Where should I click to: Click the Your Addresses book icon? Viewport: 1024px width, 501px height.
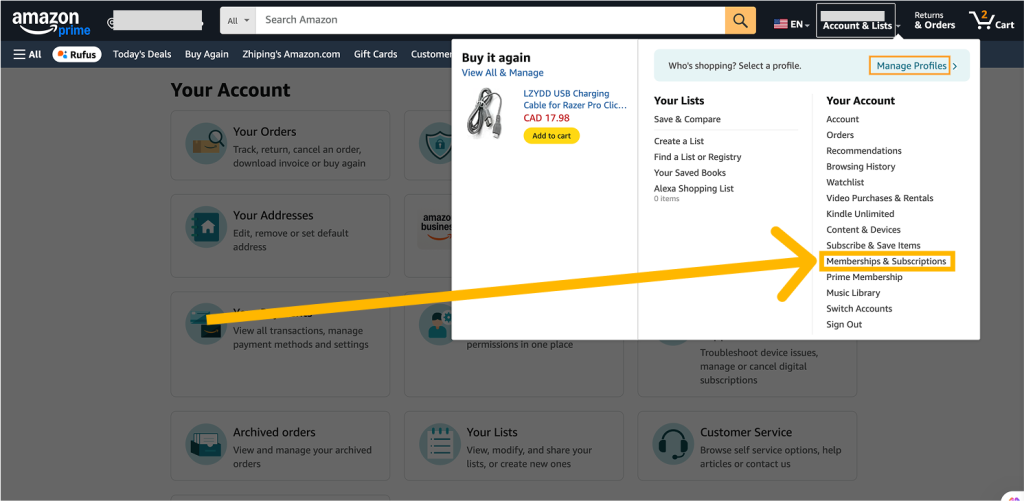tap(206, 227)
